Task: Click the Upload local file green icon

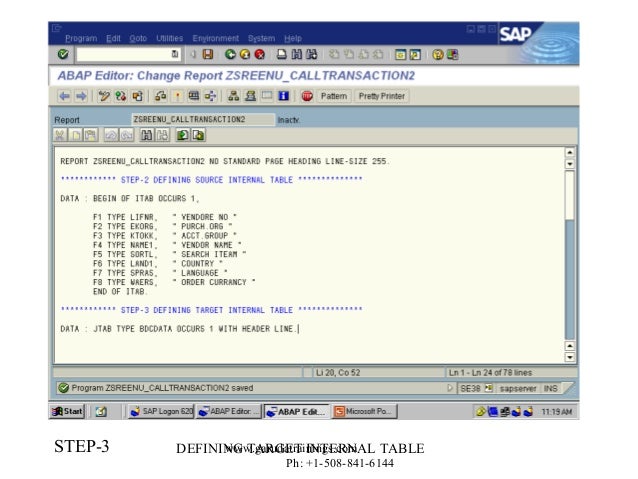Action: coord(182,135)
